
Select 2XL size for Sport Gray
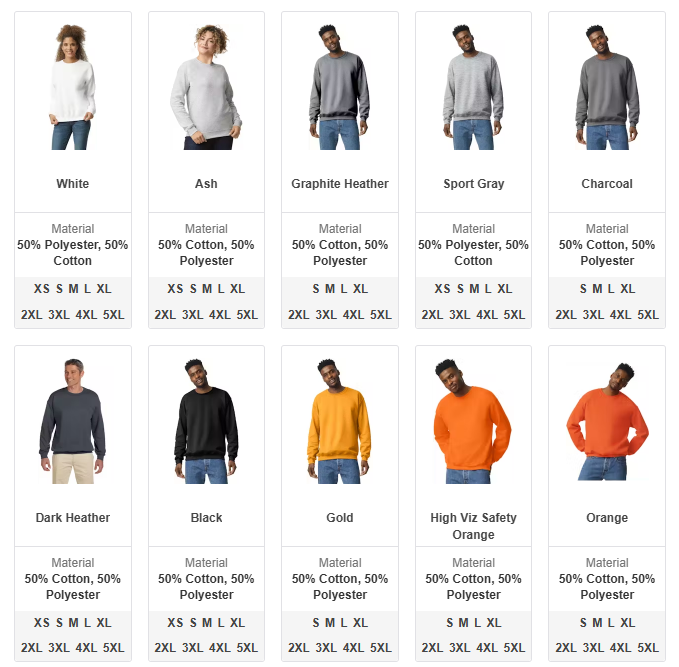click(432, 315)
